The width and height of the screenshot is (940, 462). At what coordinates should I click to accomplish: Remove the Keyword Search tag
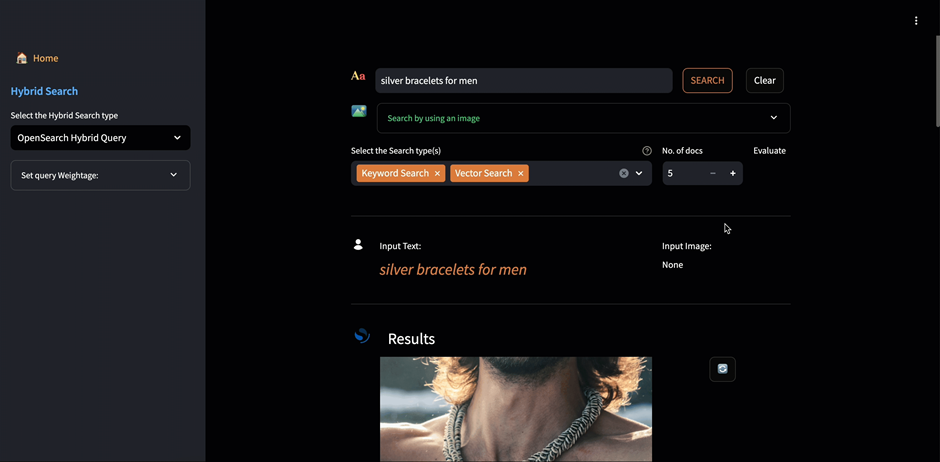coord(437,173)
